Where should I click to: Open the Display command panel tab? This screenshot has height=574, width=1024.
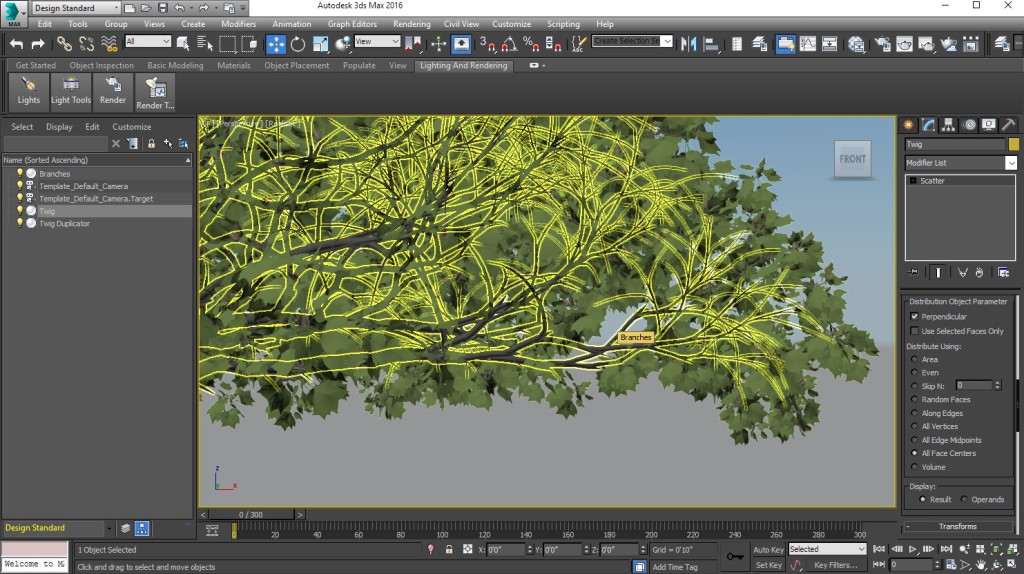[989, 125]
